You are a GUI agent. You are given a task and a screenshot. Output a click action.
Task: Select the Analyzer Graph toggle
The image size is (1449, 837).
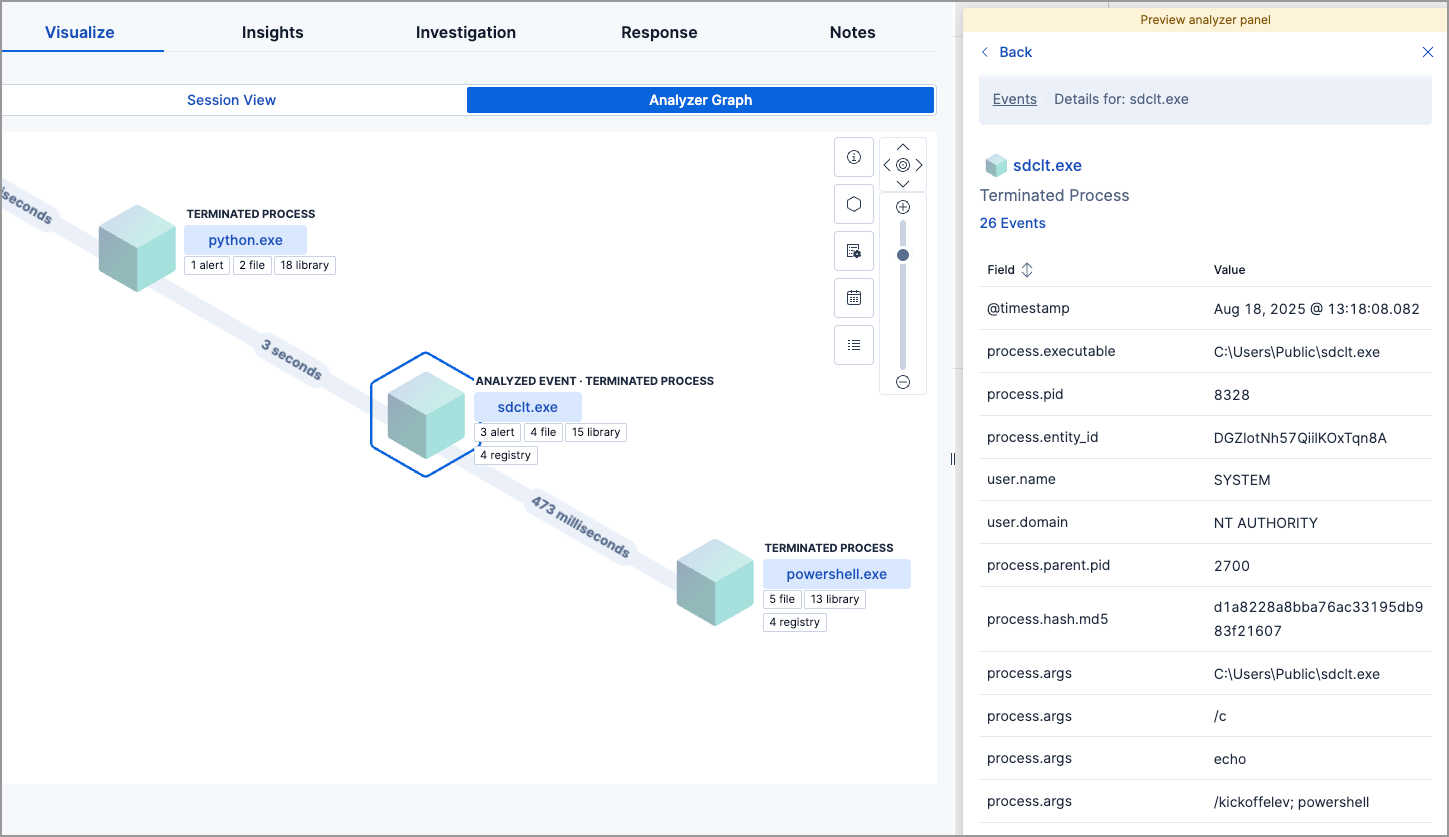tap(700, 100)
